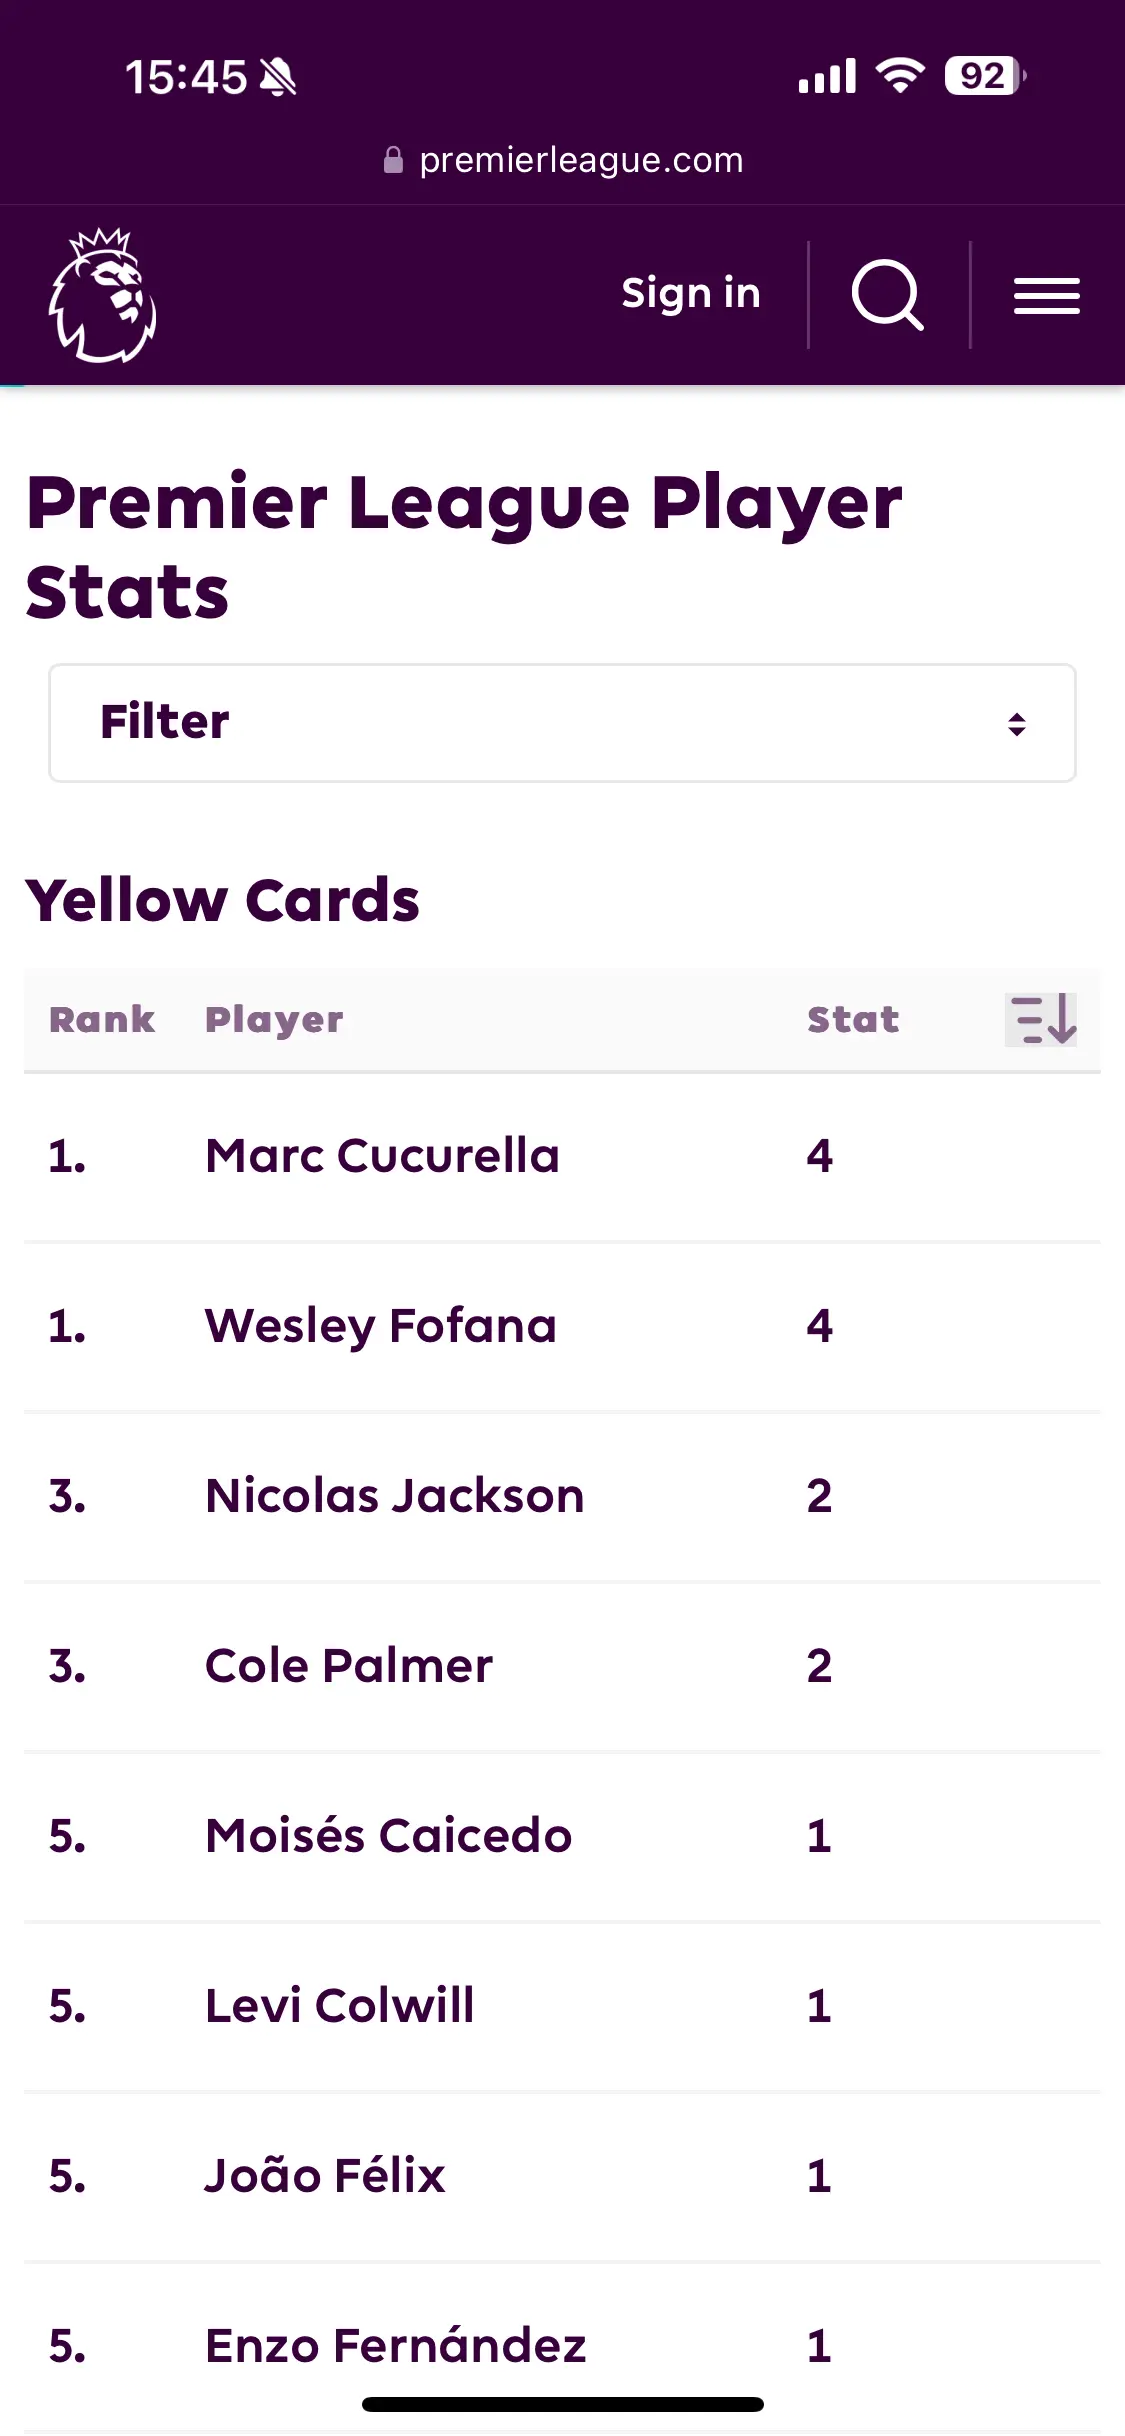This screenshot has height=2436, width=1125.
Task: Click the Stat column header
Action: [x=853, y=1019]
